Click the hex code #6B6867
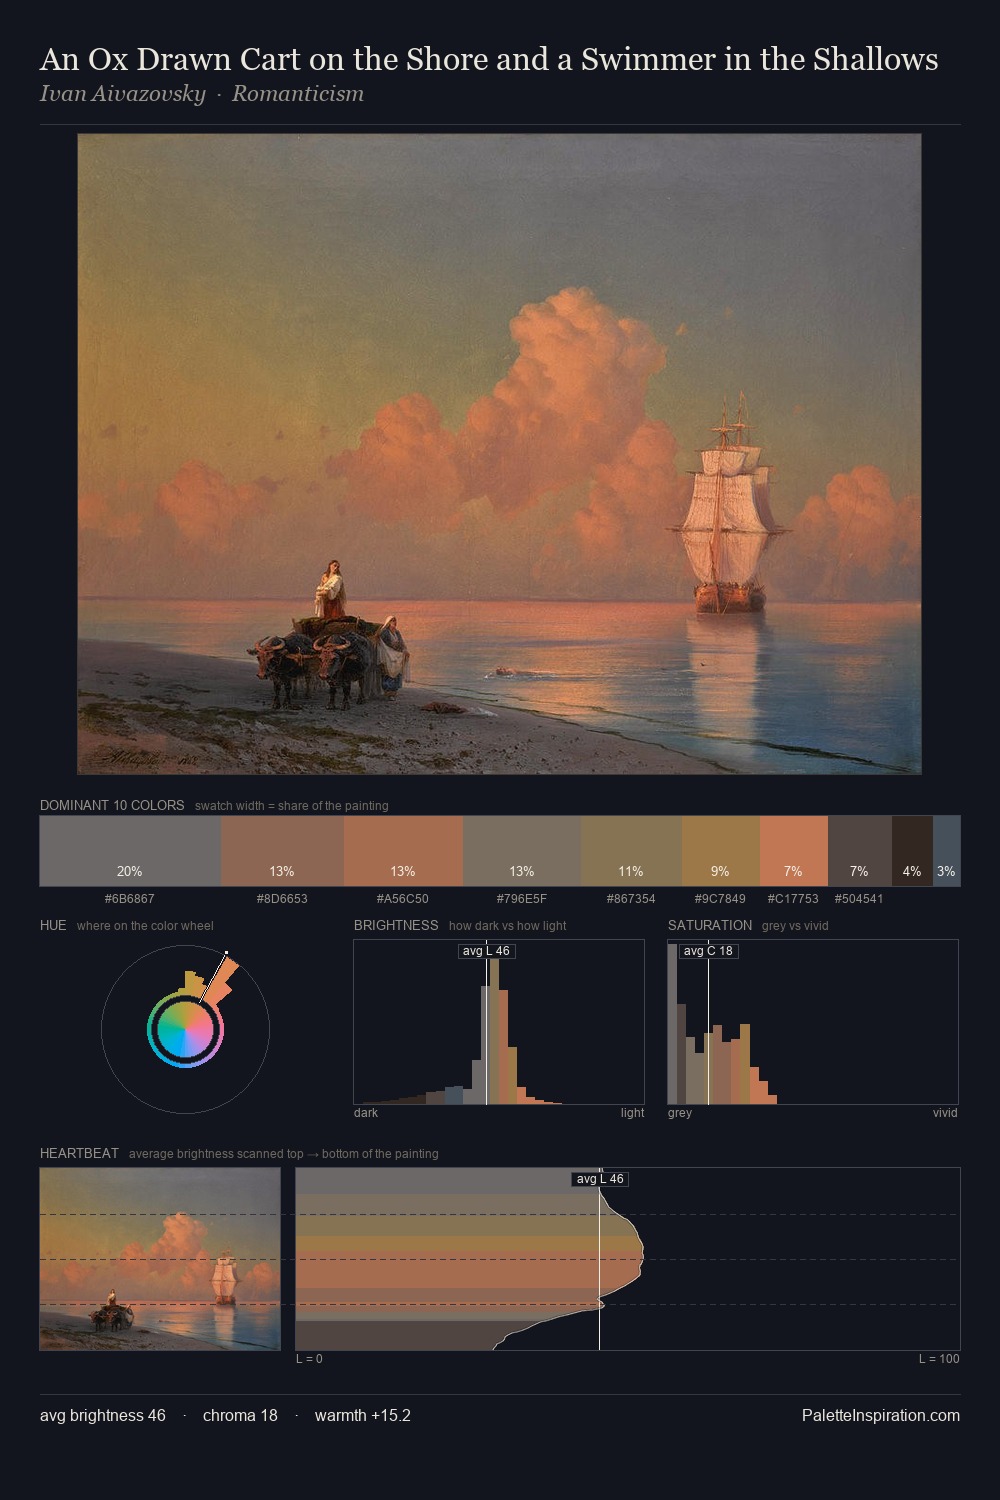The width and height of the screenshot is (1000, 1500). tap(130, 899)
